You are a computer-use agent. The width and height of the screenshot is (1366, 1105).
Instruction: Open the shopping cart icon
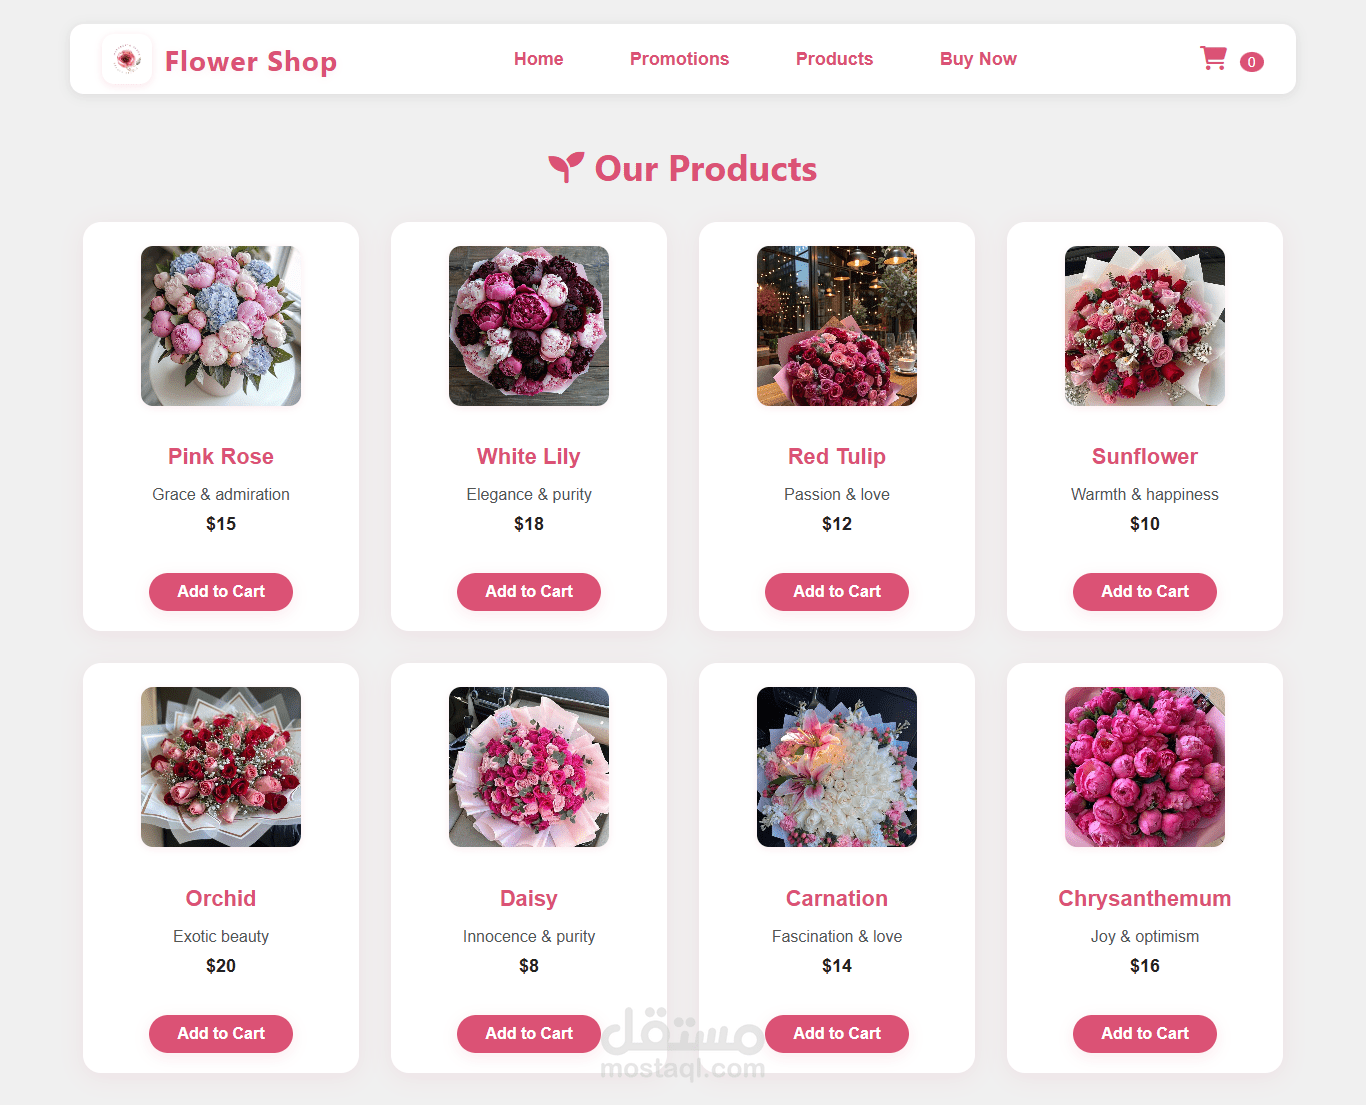[1213, 58]
